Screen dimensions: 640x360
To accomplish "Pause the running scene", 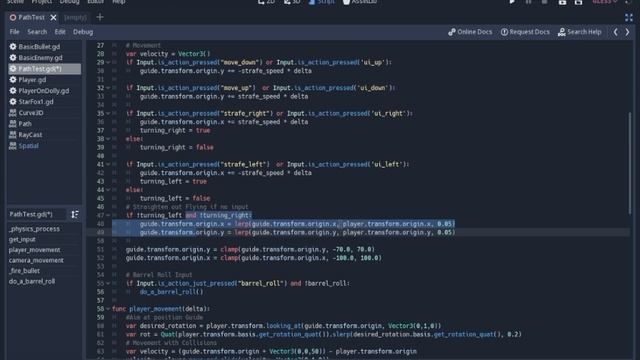I will click(529, 2).
